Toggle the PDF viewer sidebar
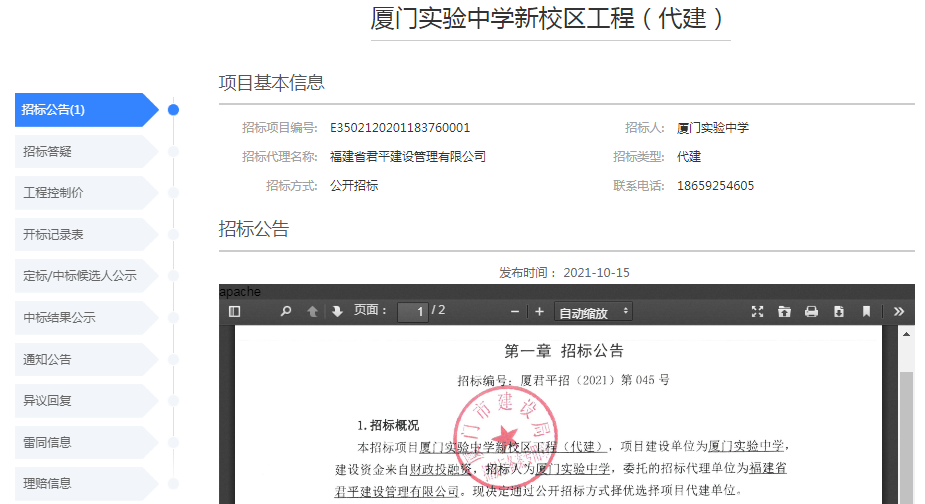This screenshot has height=504, width=925. [x=234, y=311]
